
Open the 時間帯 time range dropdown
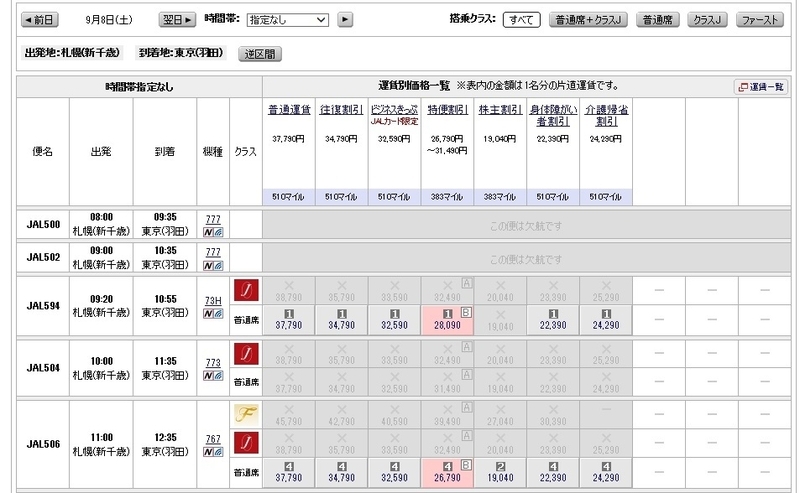click(288, 20)
